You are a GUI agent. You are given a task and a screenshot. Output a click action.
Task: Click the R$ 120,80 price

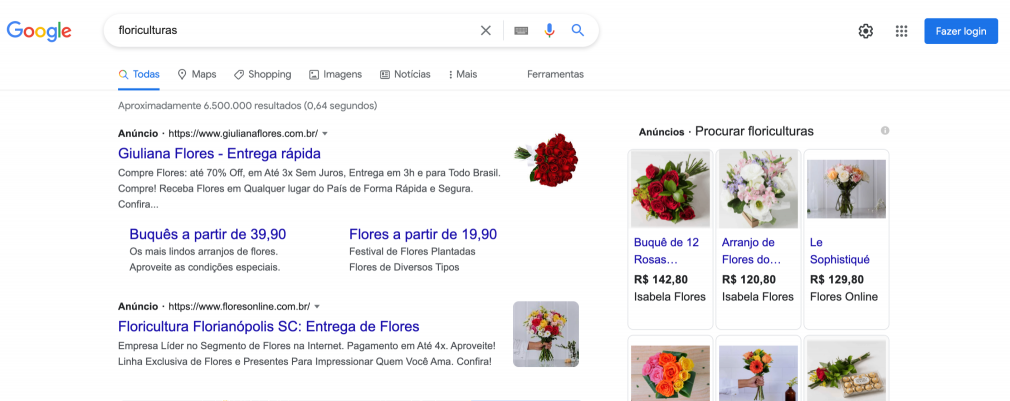click(748, 279)
